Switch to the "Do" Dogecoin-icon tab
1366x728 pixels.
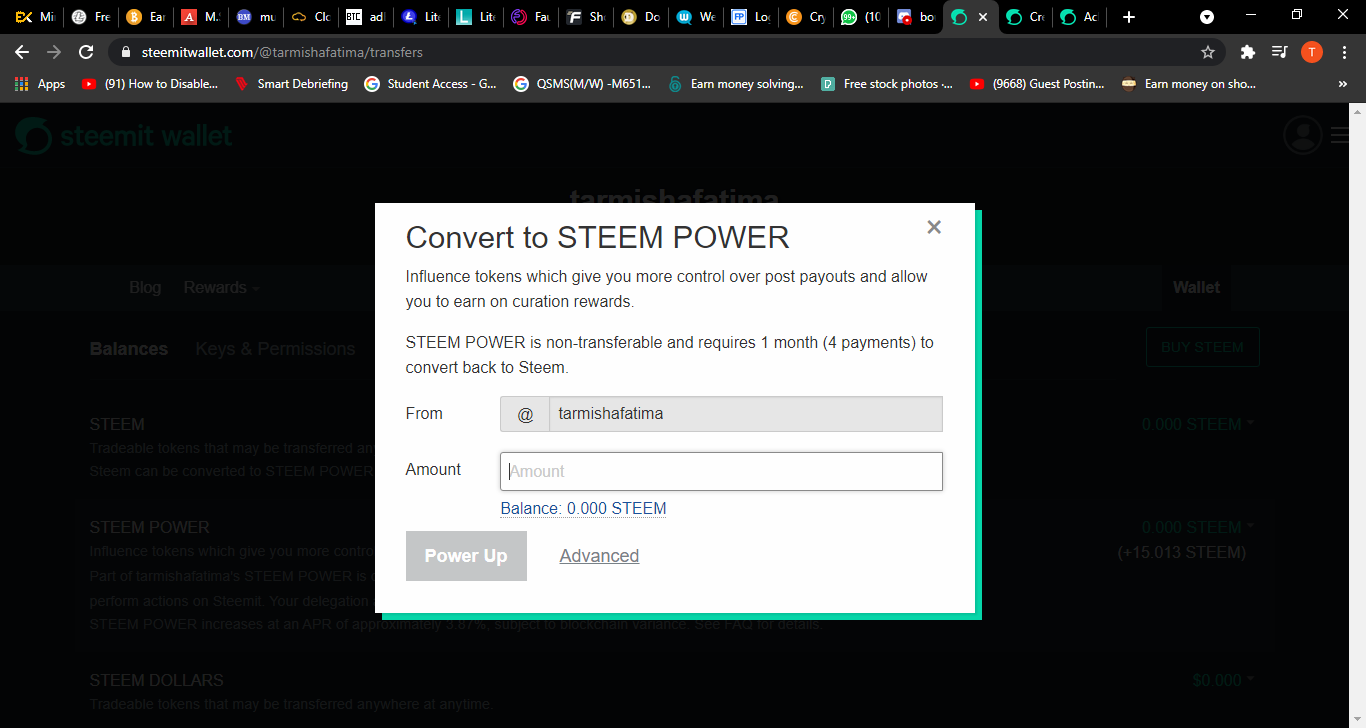640,17
